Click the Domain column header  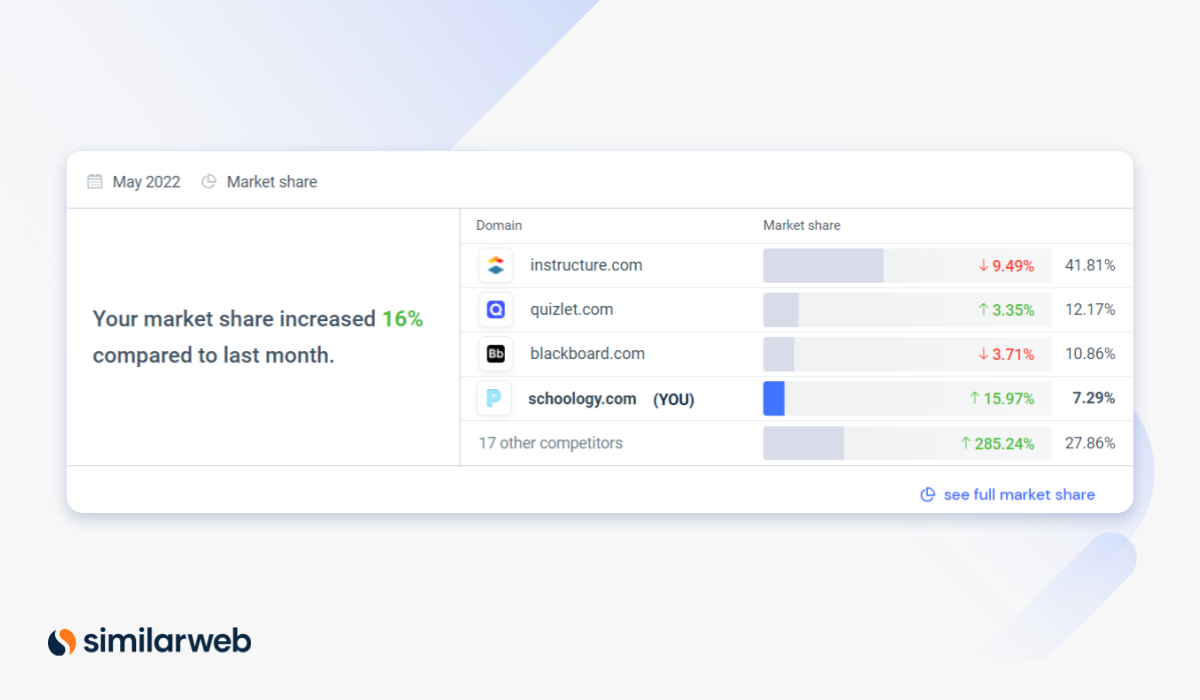click(499, 226)
